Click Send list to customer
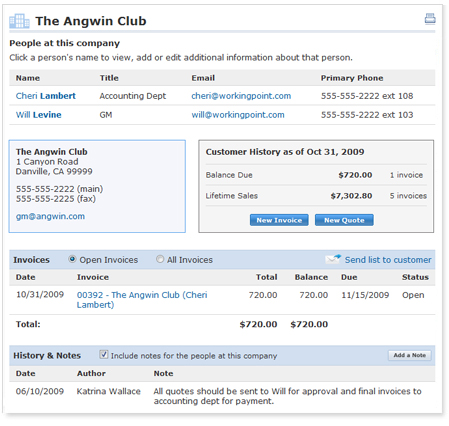 point(388,260)
